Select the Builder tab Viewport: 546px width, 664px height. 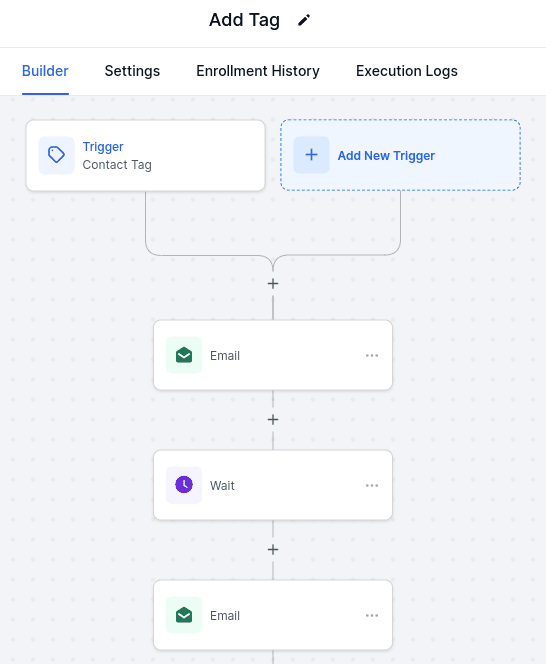coord(45,71)
